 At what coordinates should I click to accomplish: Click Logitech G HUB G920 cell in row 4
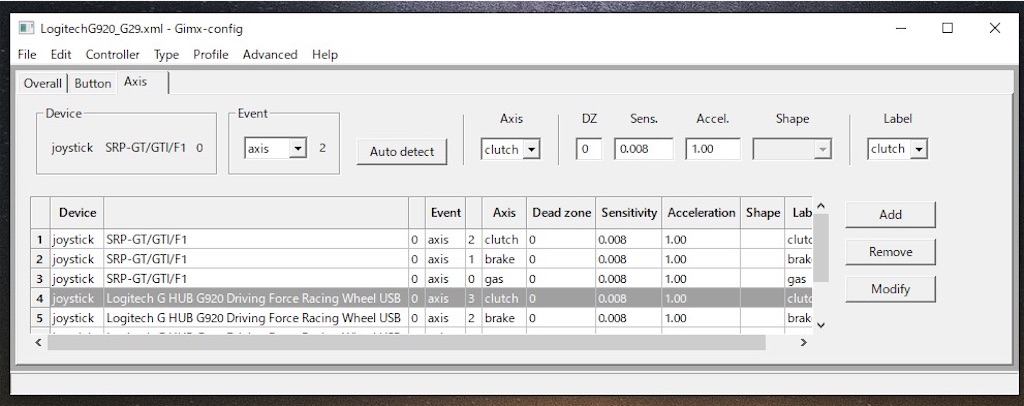click(256, 298)
